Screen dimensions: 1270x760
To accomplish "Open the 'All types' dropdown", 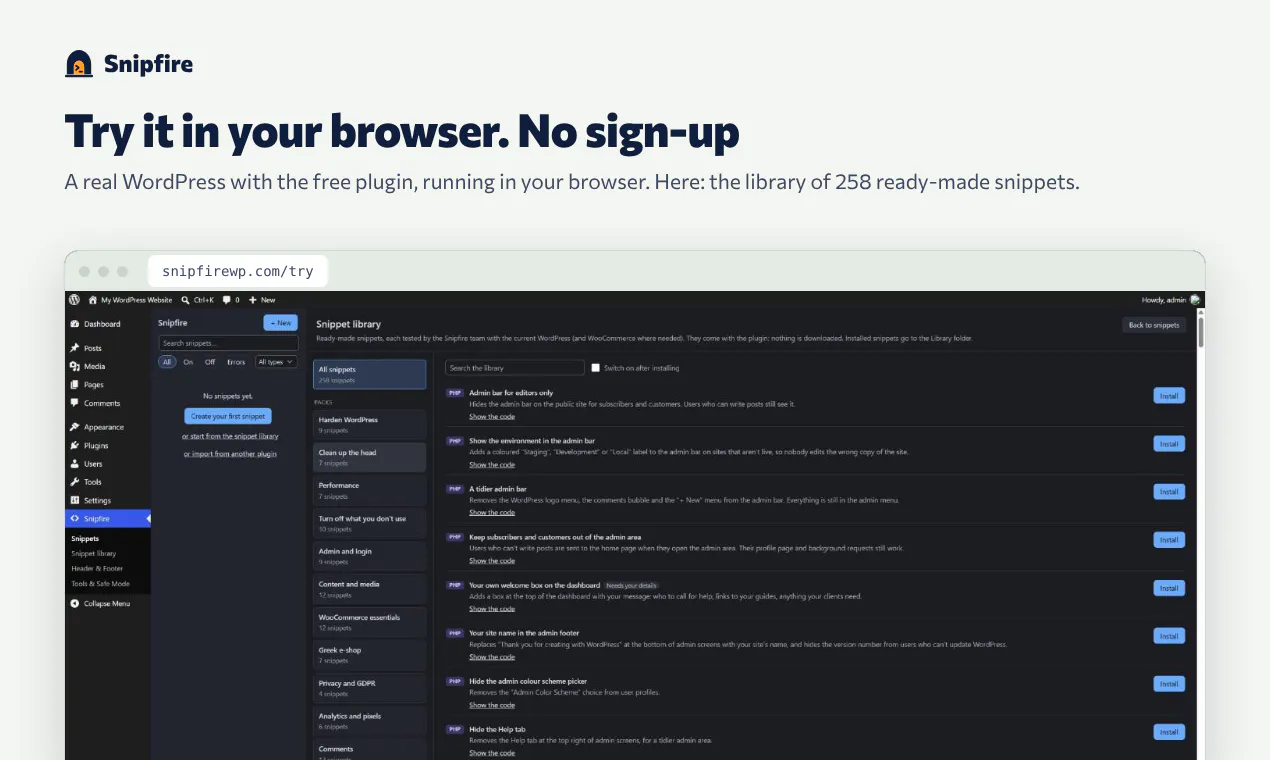I will click(276, 362).
